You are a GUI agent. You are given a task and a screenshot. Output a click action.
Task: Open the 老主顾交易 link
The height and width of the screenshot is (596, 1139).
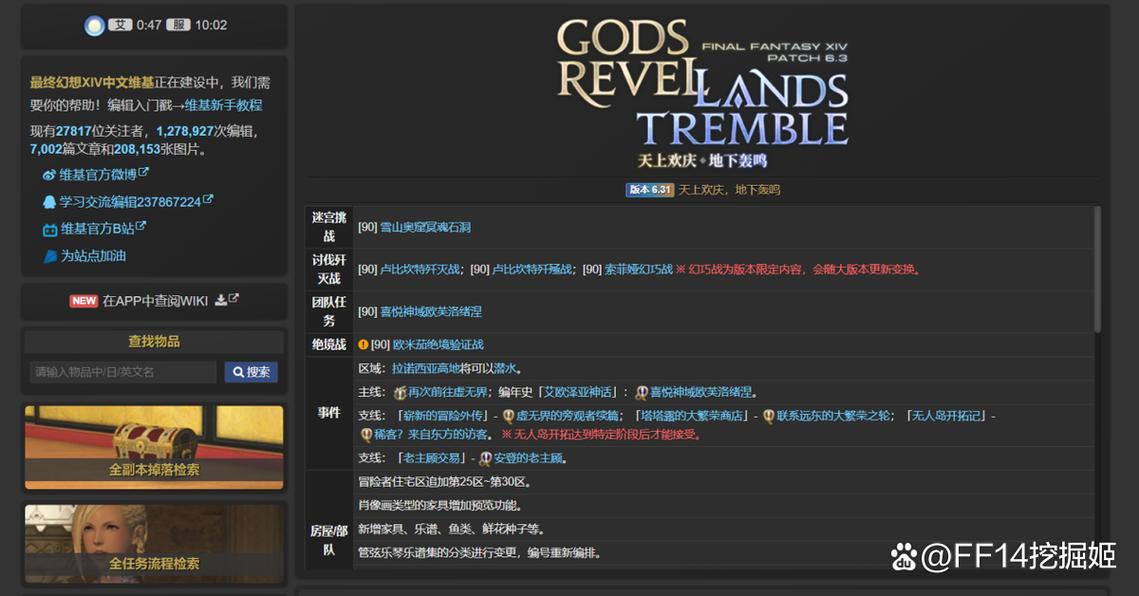point(431,459)
